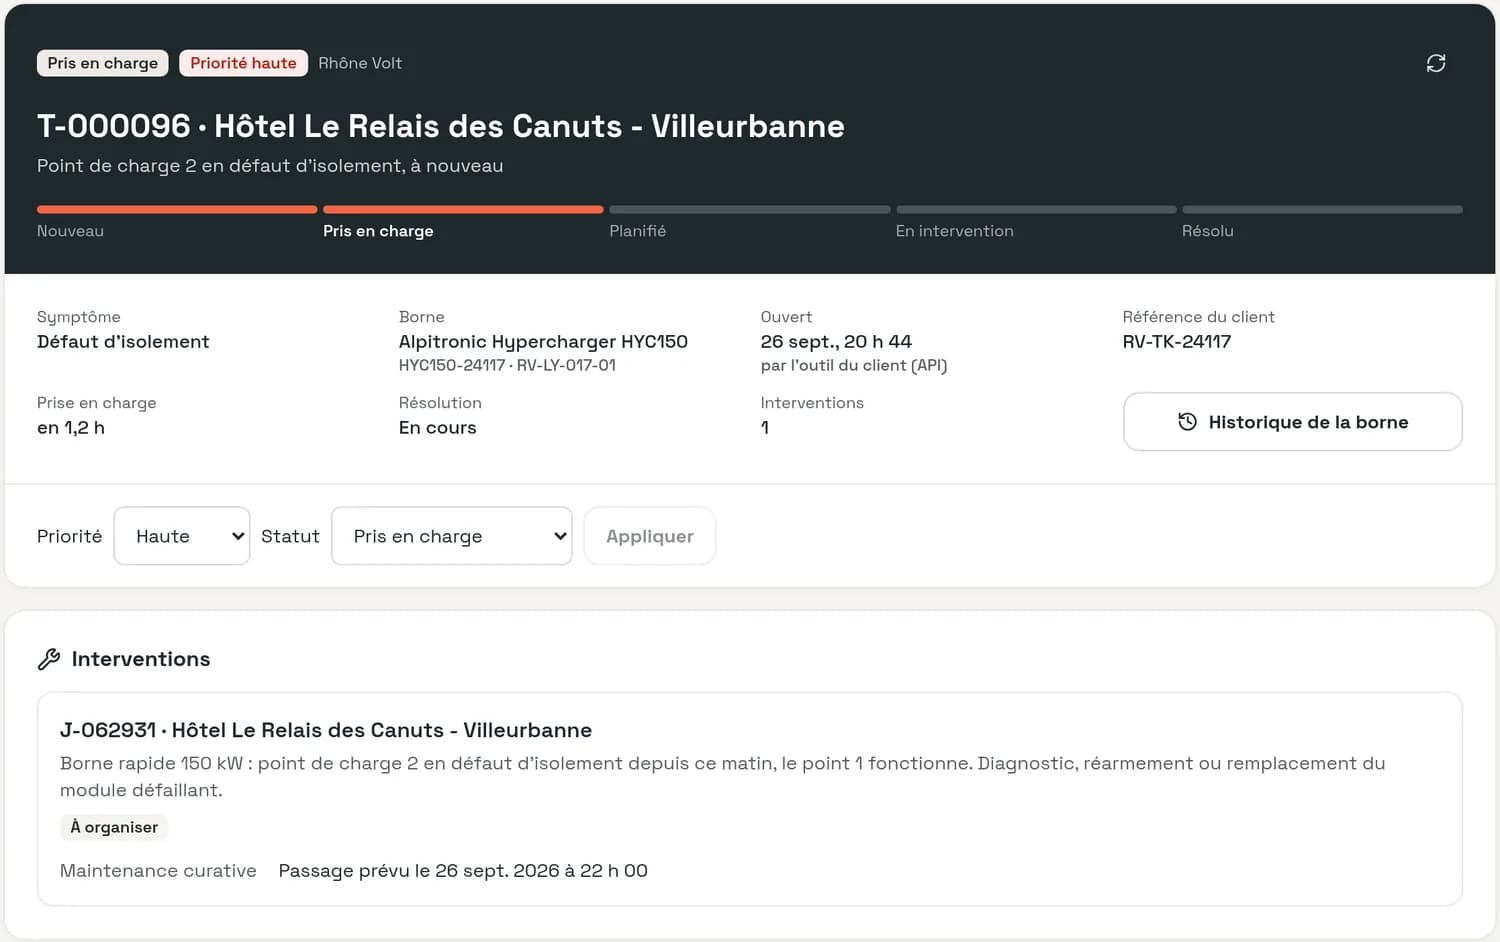Open Historique de la borne

[1292, 422]
